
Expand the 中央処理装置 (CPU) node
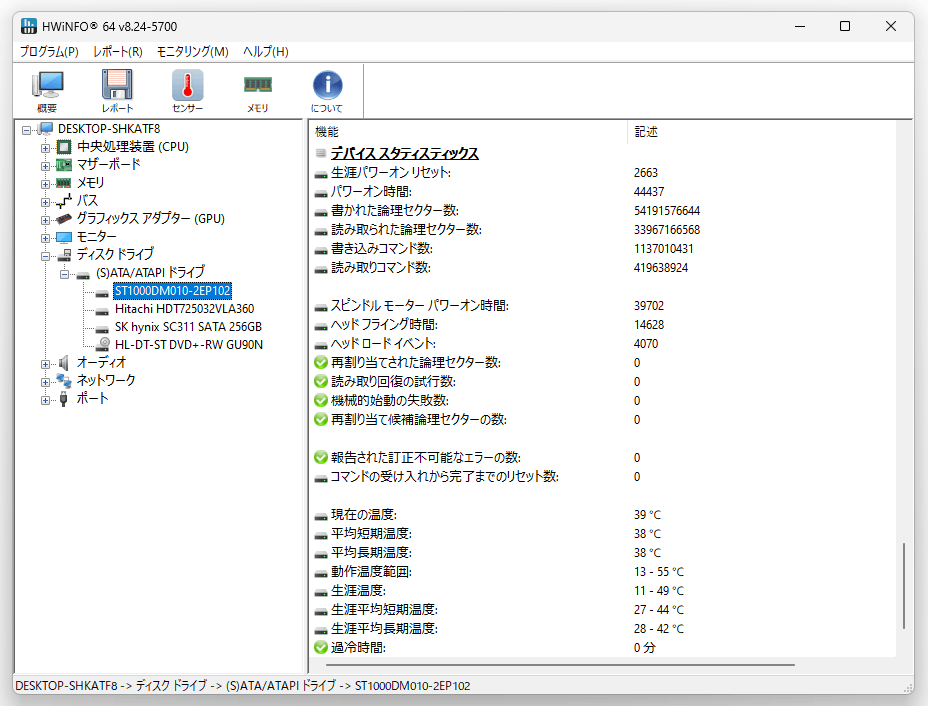pos(45,147)
